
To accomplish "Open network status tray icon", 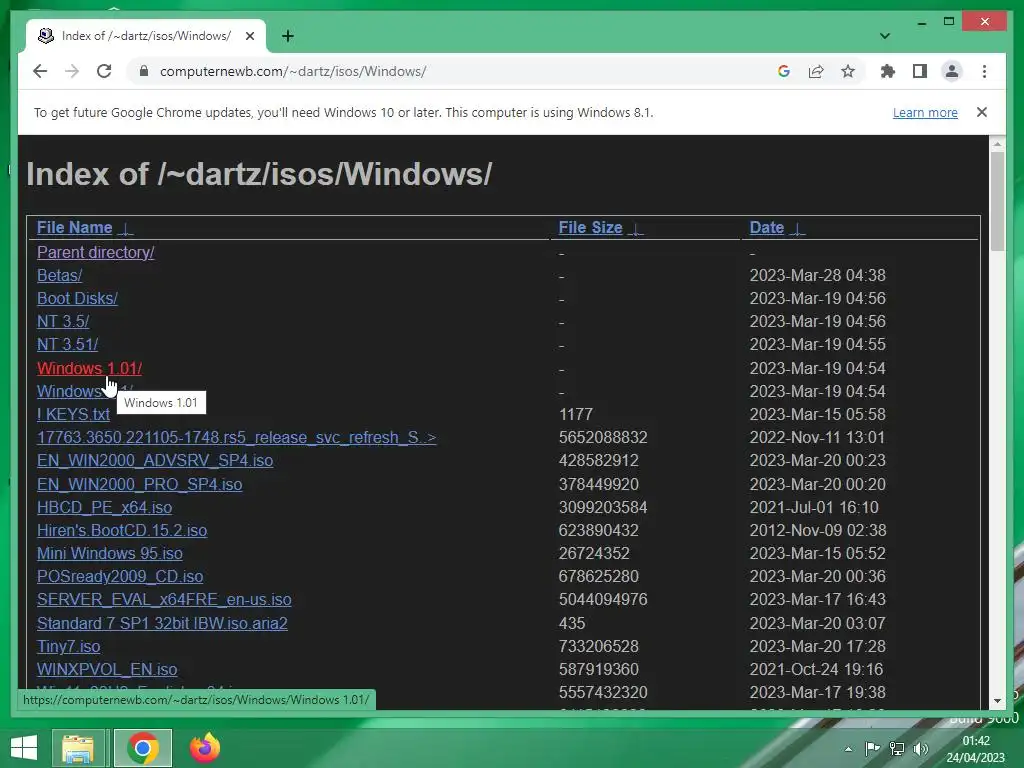I will click(897, 749).
